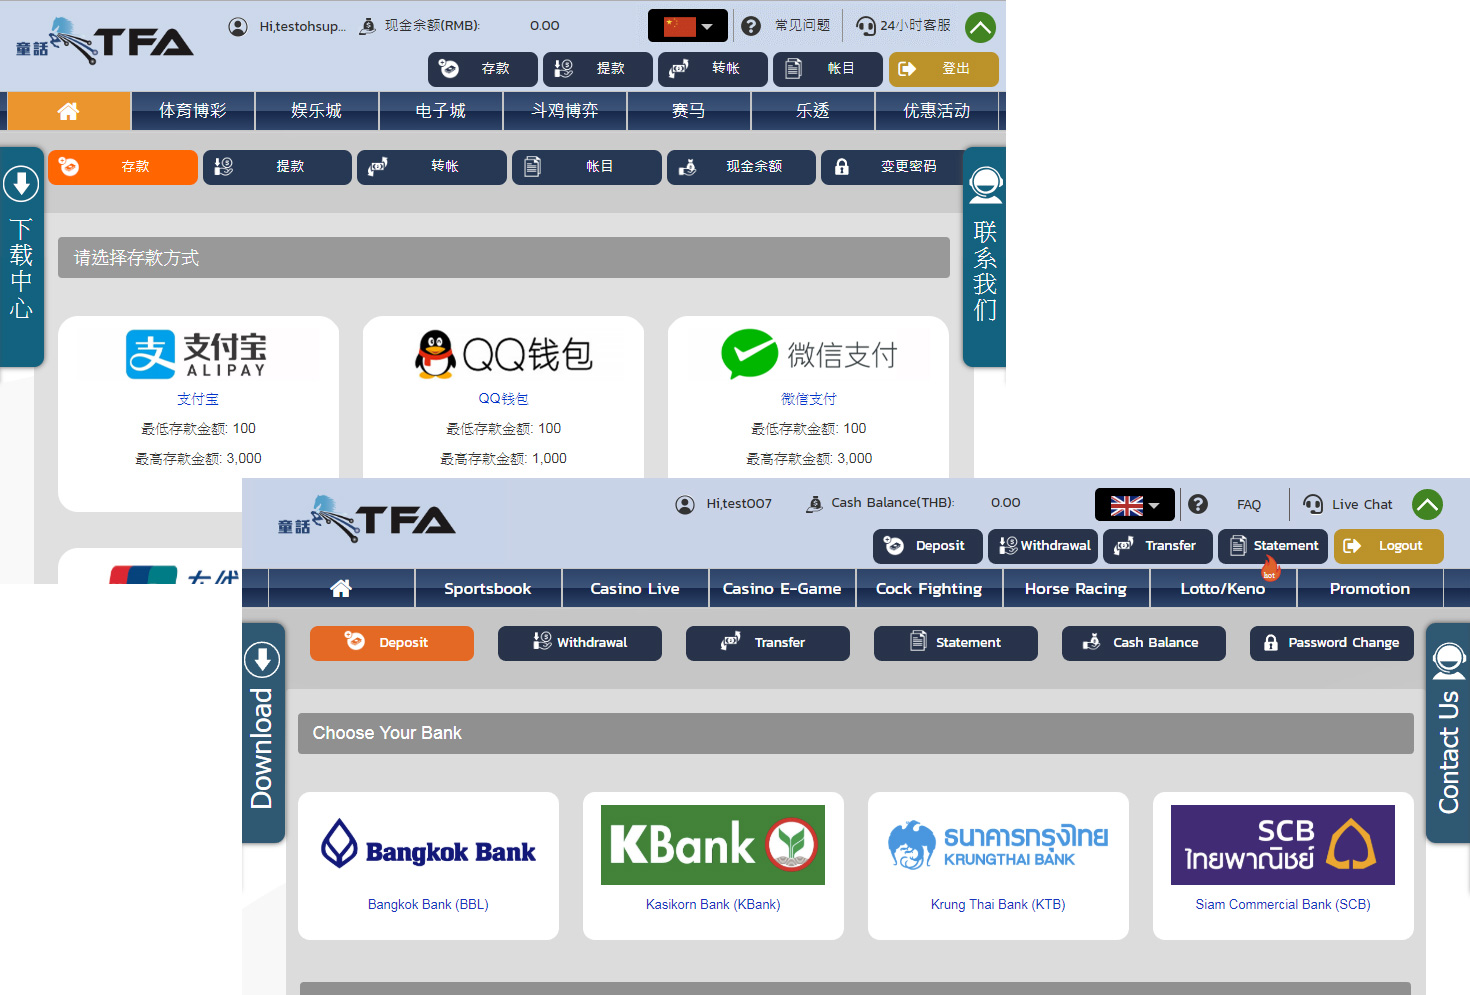This screenshot has width=1470, height=995.
Task: Select Withdrawal sub-tab
Action: click(x=580, y=643)
